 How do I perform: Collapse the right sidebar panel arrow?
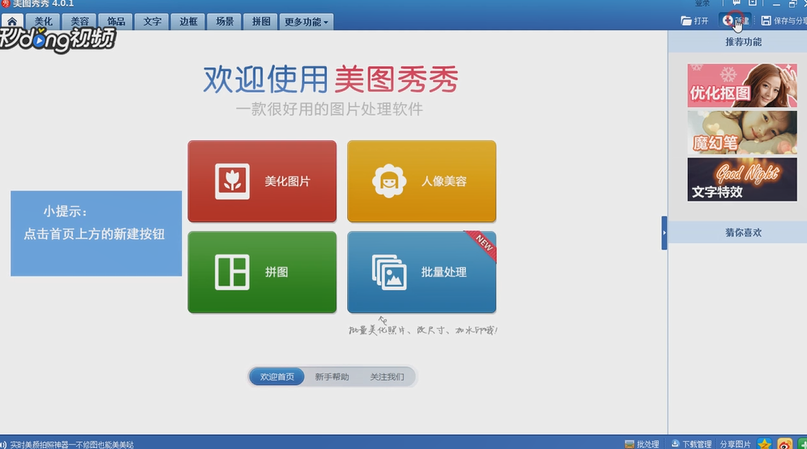664,233
